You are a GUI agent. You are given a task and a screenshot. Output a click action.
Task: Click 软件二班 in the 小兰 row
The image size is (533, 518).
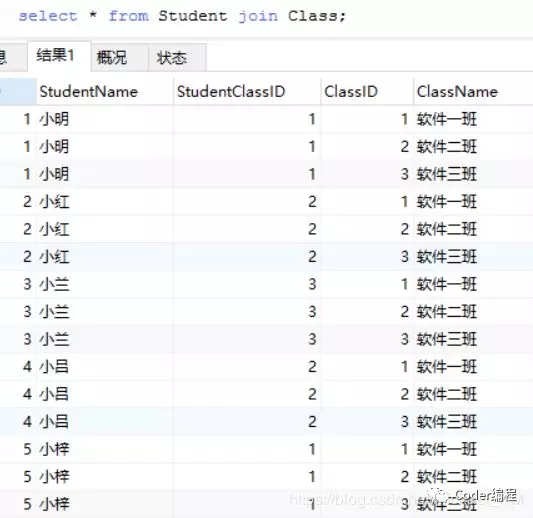coord(447,312)
